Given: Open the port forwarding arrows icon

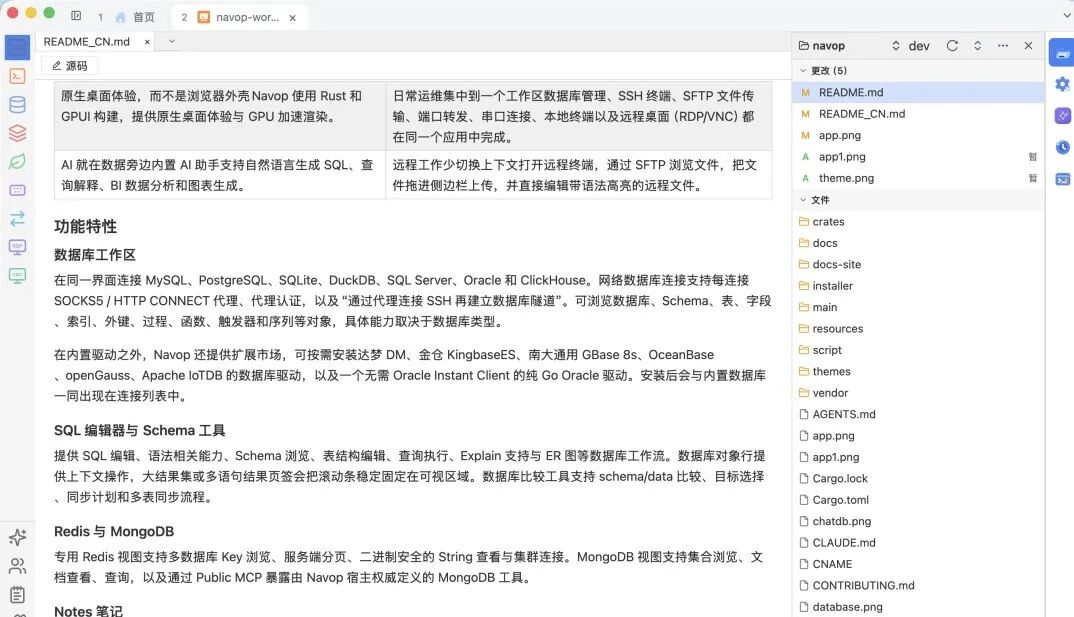Looking at the screenshot, I should [17, 218].
